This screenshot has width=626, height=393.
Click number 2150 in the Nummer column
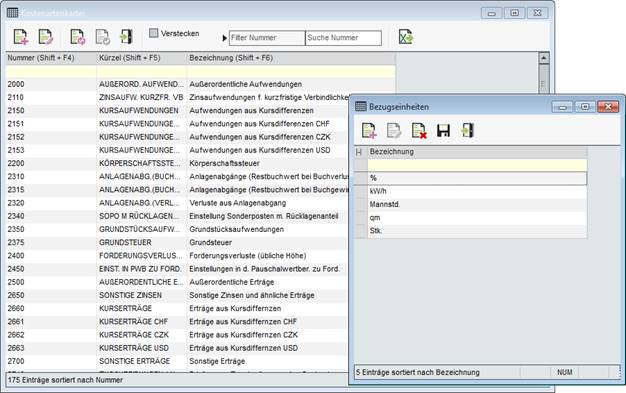point(16,111)
